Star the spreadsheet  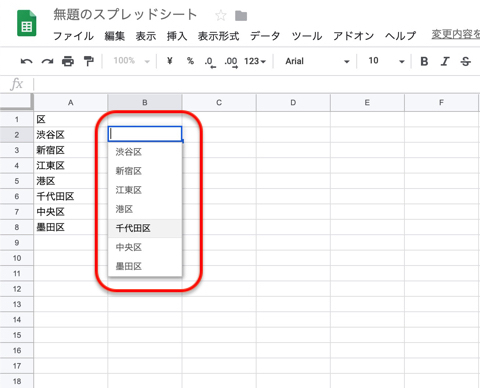tap(220, 15)
